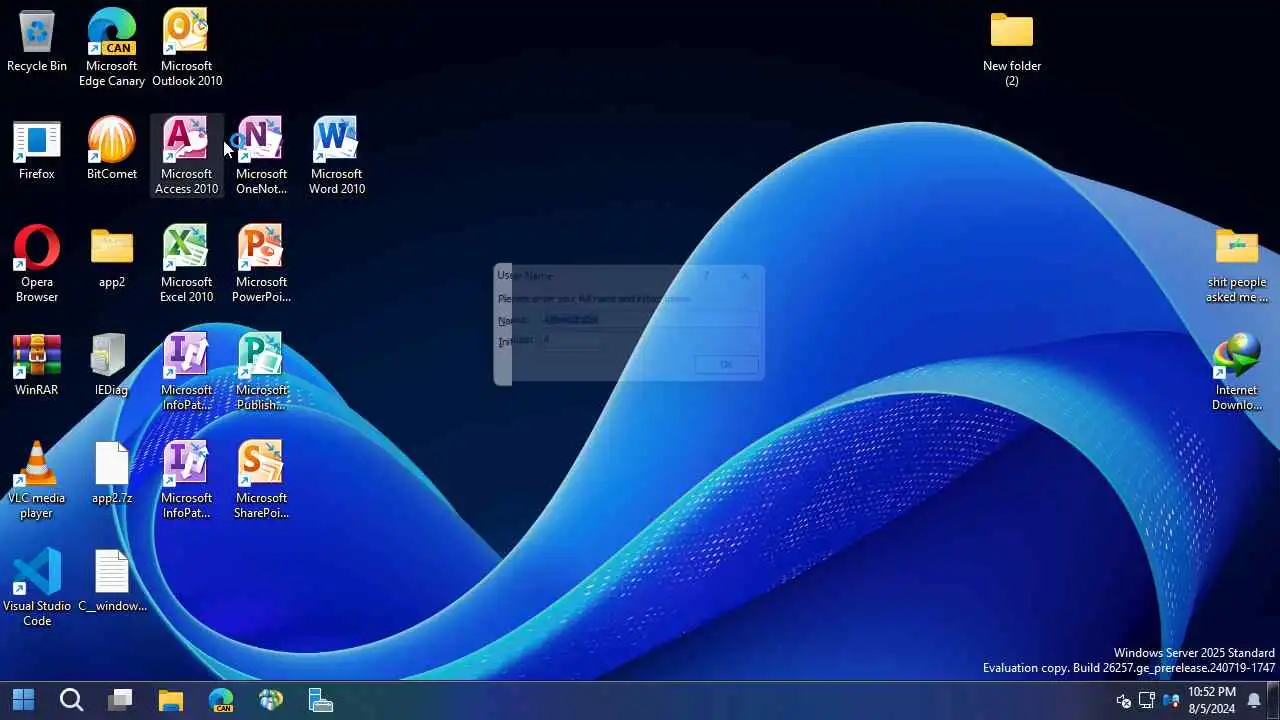Open the Recycle Bin desktop icon
The image size is (1280, 720).
coord(37,43)
